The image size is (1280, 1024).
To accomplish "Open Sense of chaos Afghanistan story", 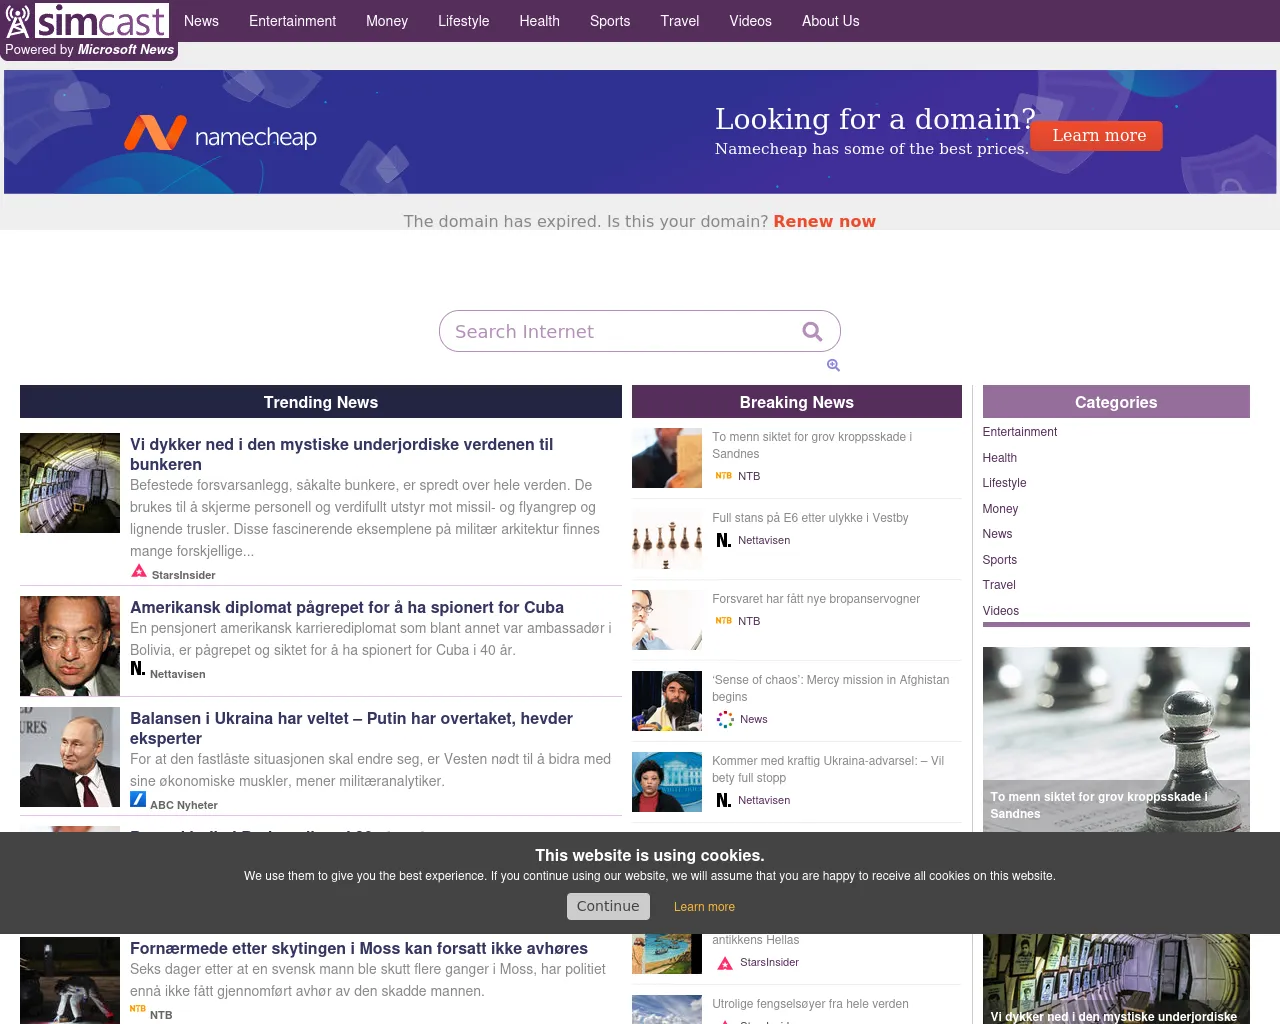I will pos(830,688).
